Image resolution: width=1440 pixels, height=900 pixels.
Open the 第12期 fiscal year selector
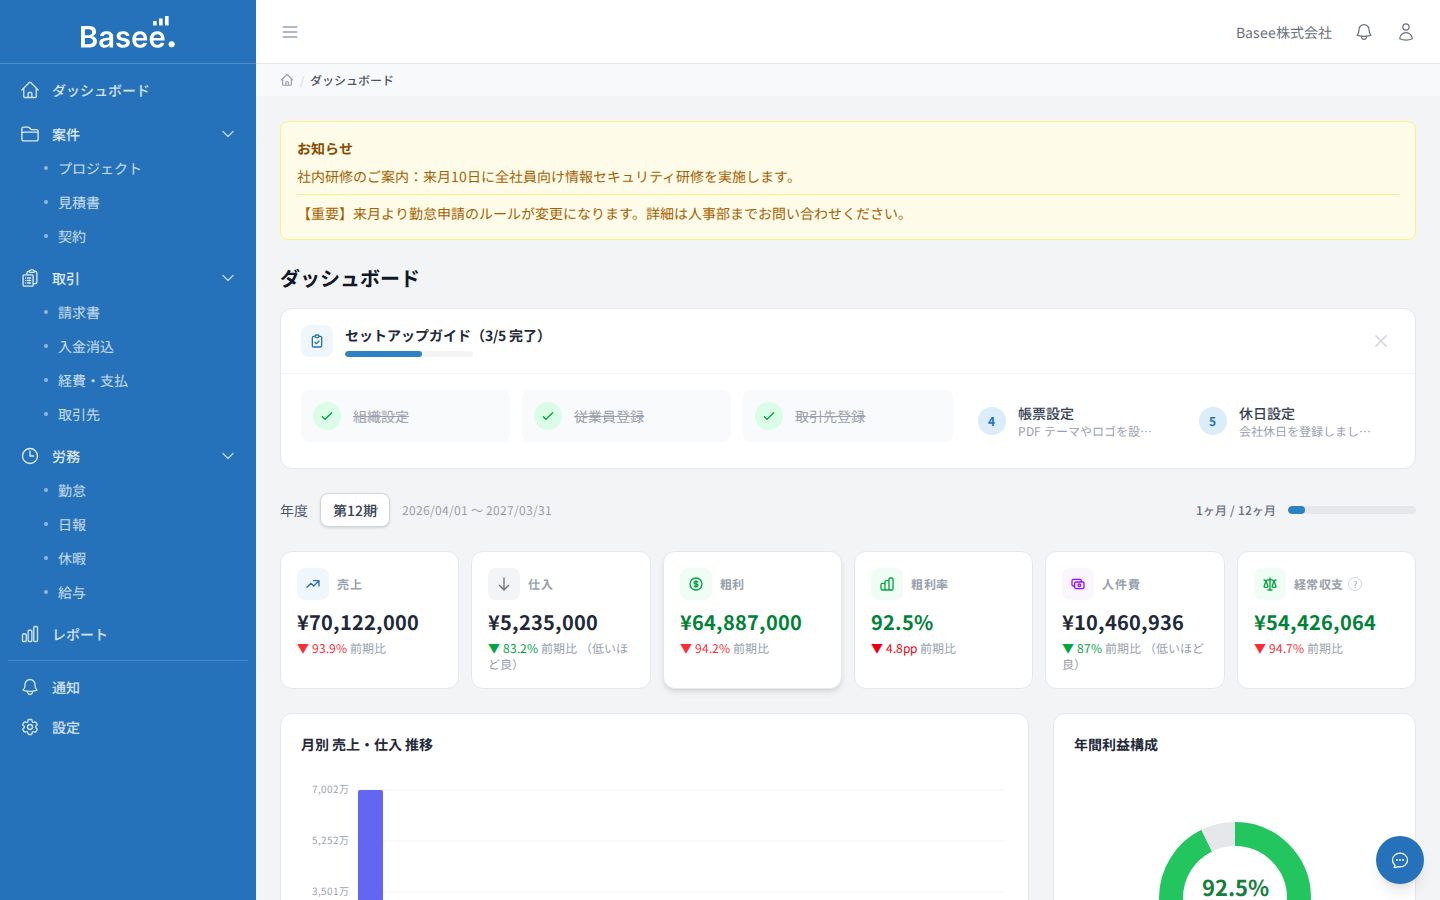(x=355, y=510)
